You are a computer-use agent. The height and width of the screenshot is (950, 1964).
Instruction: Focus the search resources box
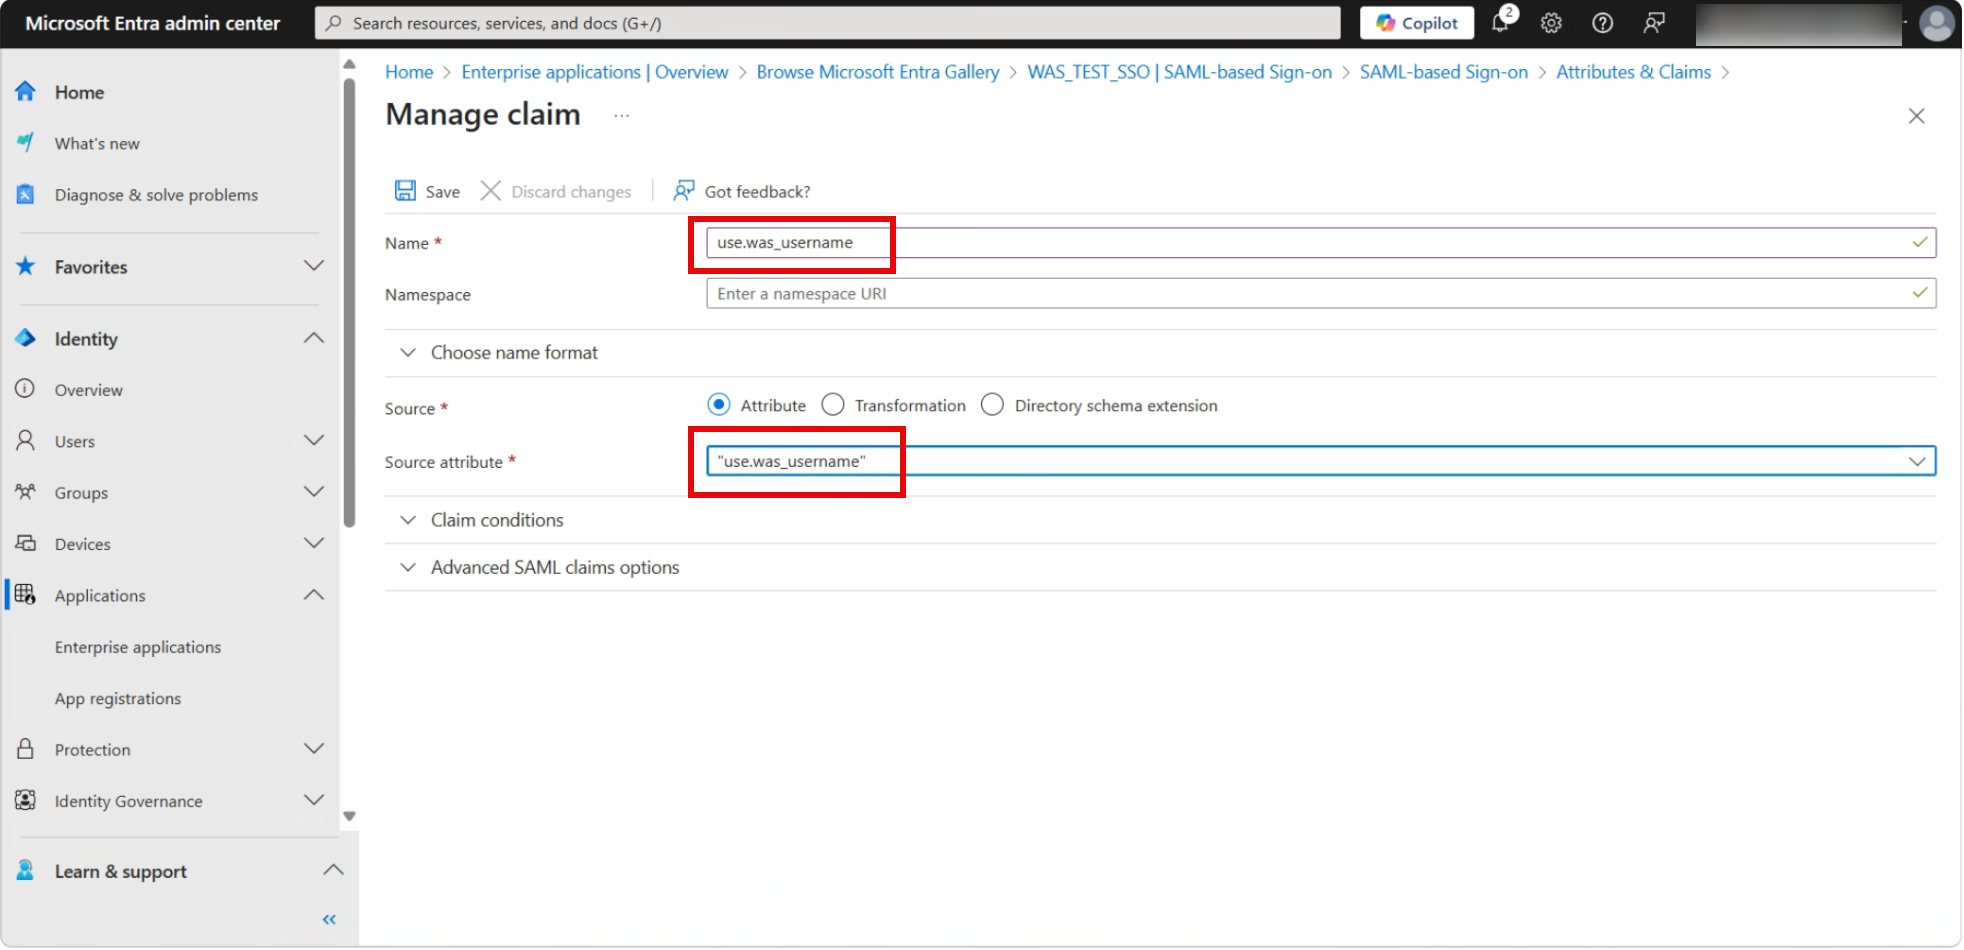click(x=828, y=23)
